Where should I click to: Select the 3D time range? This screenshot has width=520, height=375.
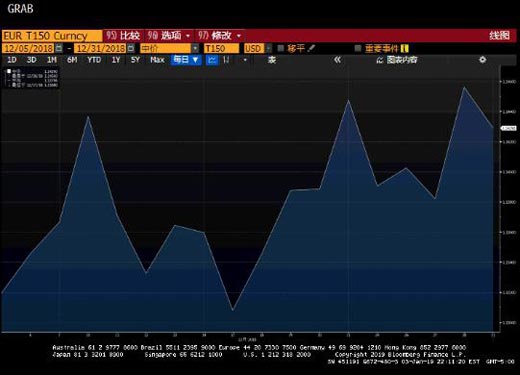click(31, 60)
